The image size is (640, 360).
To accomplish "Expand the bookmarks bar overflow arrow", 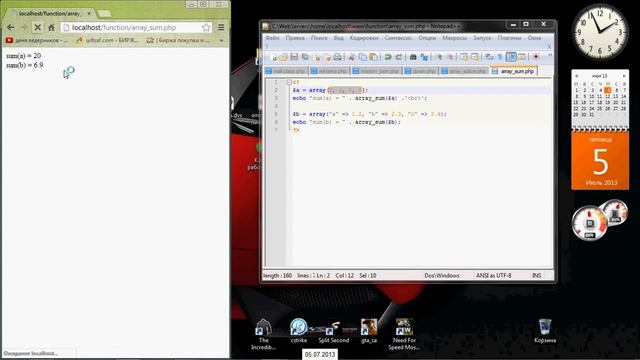I will [x=221, y=40].
